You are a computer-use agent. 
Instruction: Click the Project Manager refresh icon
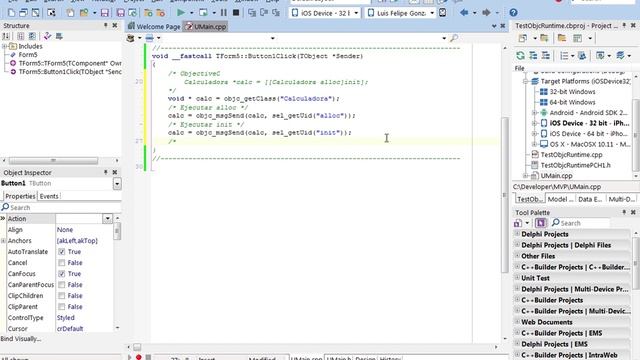520,56
